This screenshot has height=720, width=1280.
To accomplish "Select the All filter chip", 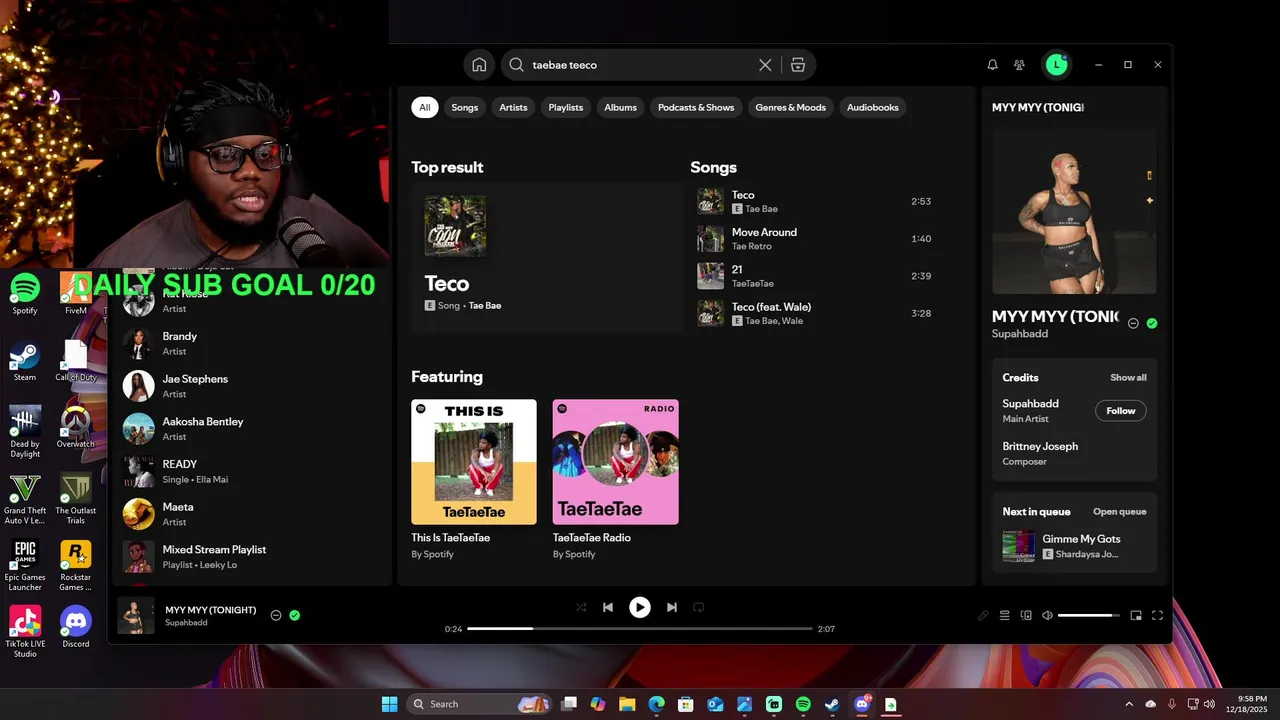I will point(425,107).
